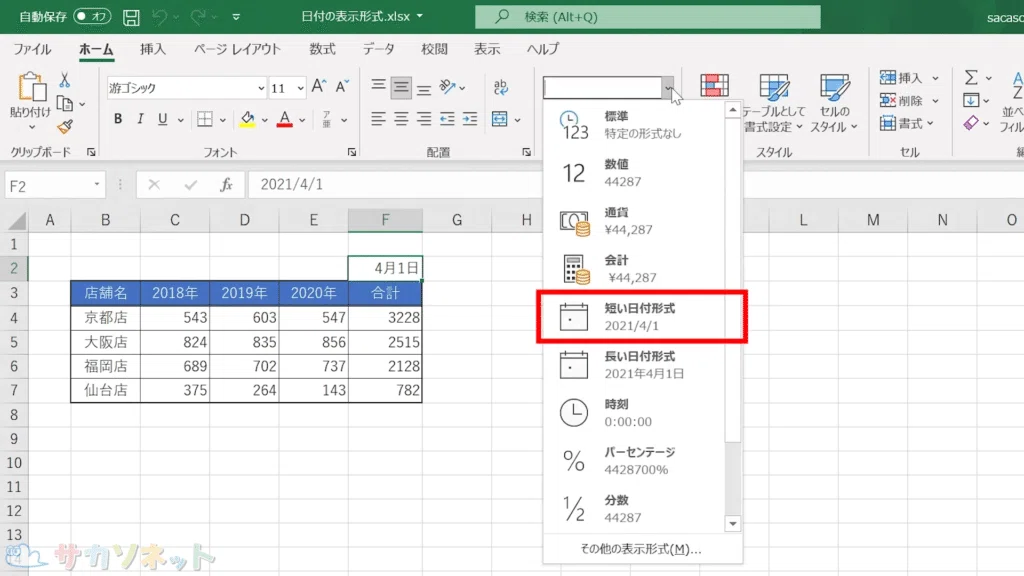This screenshot has width=1024, height=576.
Task: Center text horizontally
Action: click(x=401, y=119)
